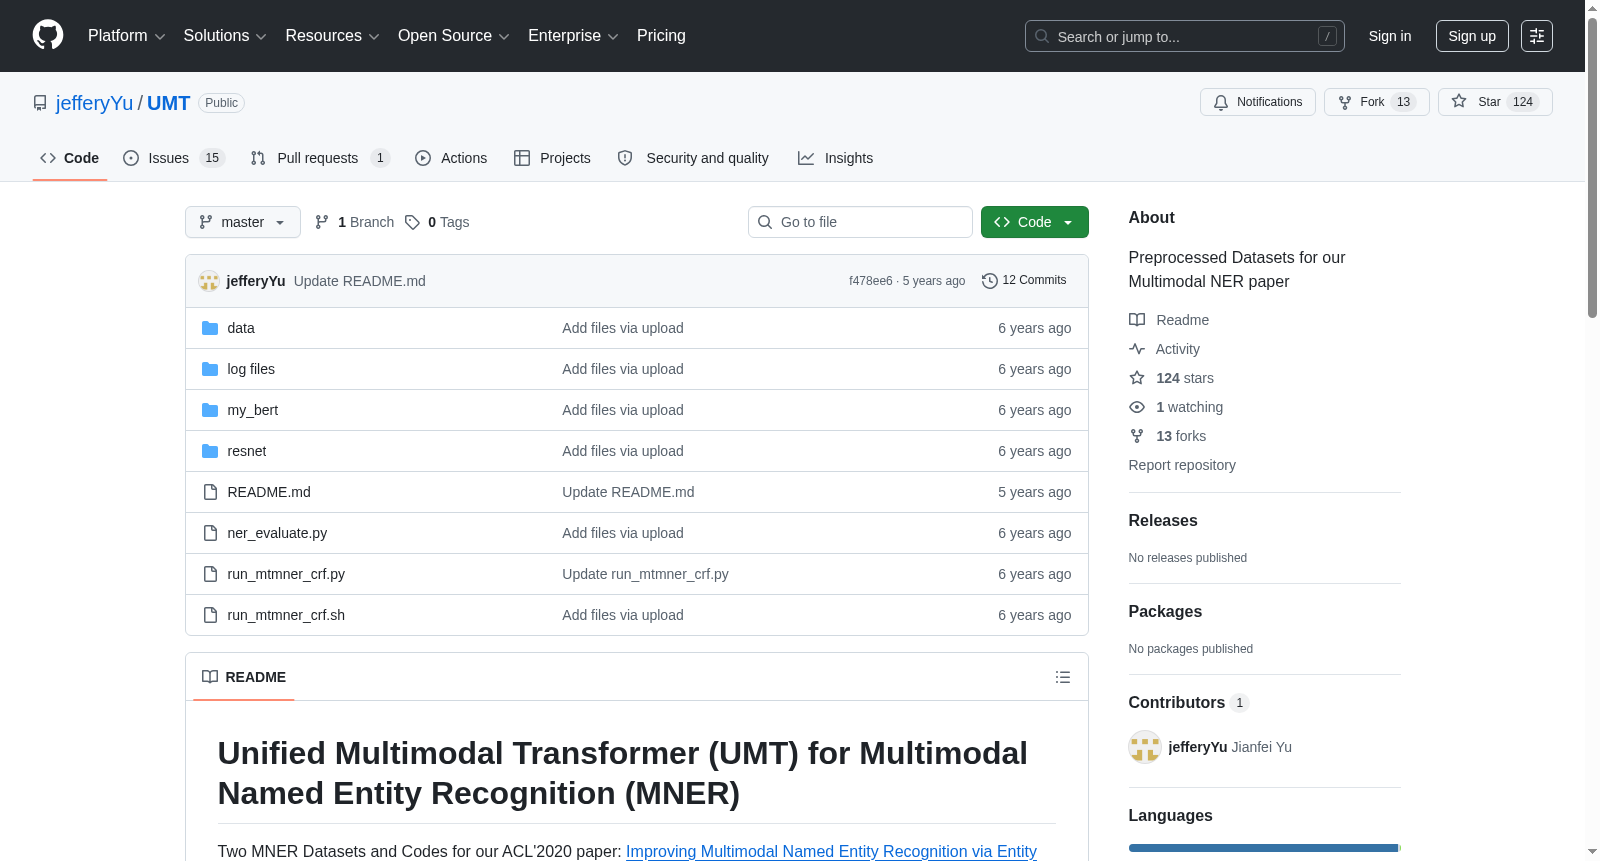Open the Activity link in About
The height and width of the screenshot is (861, 1600).
[1164, 349]
